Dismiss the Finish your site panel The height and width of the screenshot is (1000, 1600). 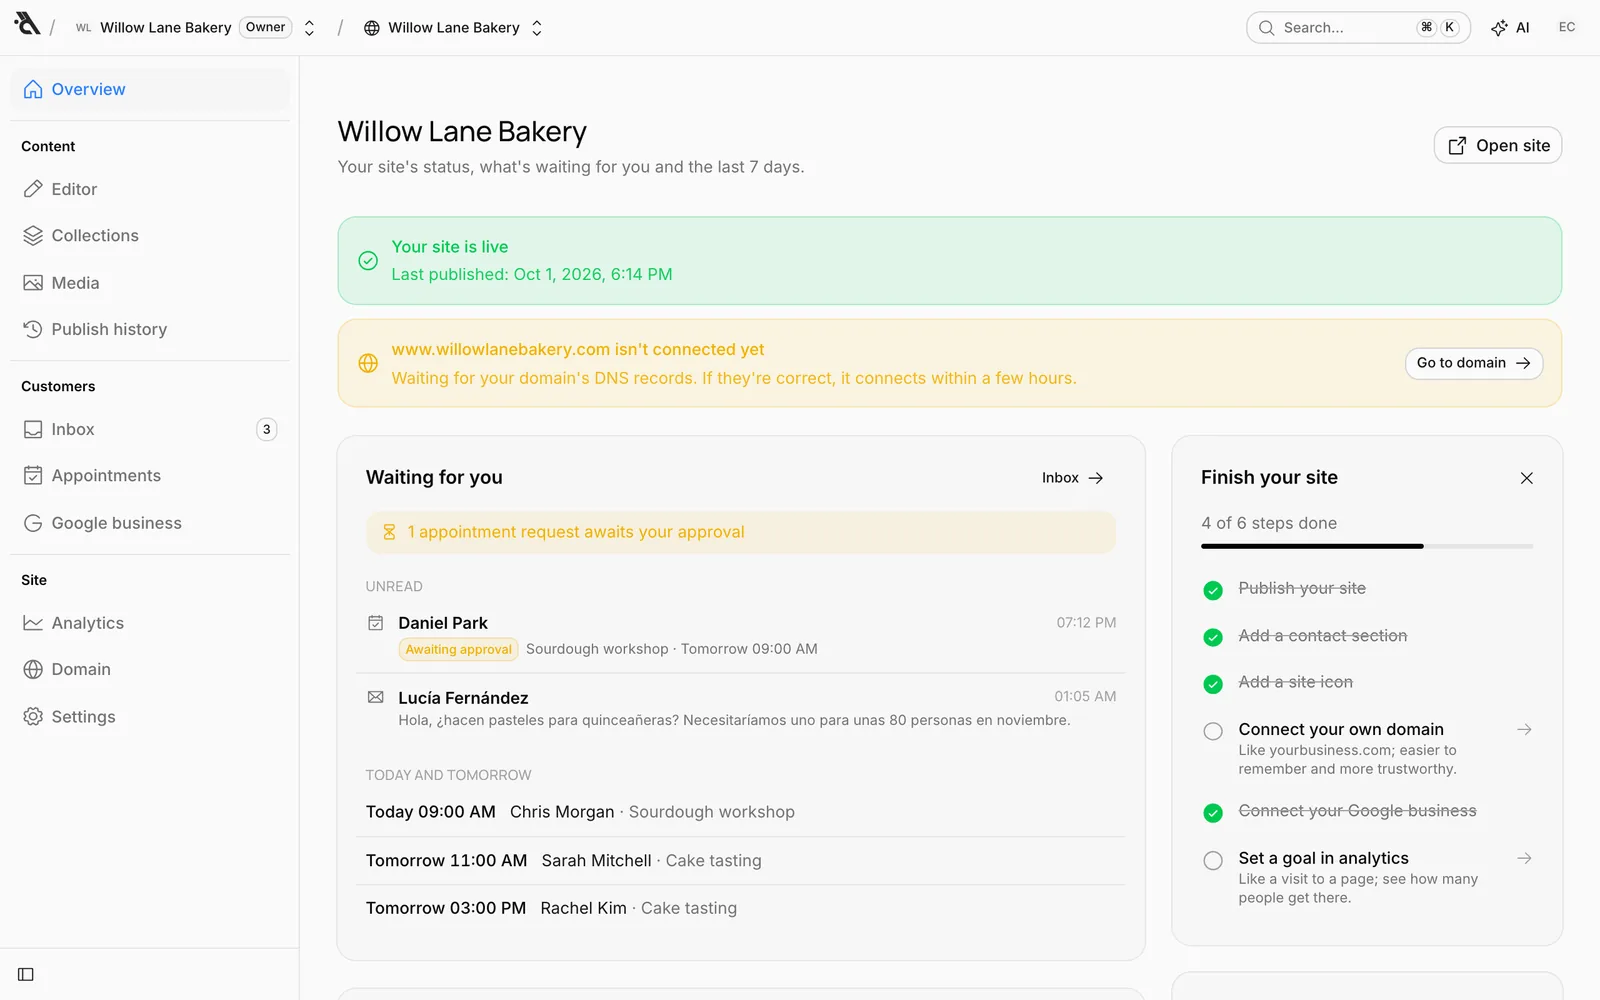(1526, 478)
